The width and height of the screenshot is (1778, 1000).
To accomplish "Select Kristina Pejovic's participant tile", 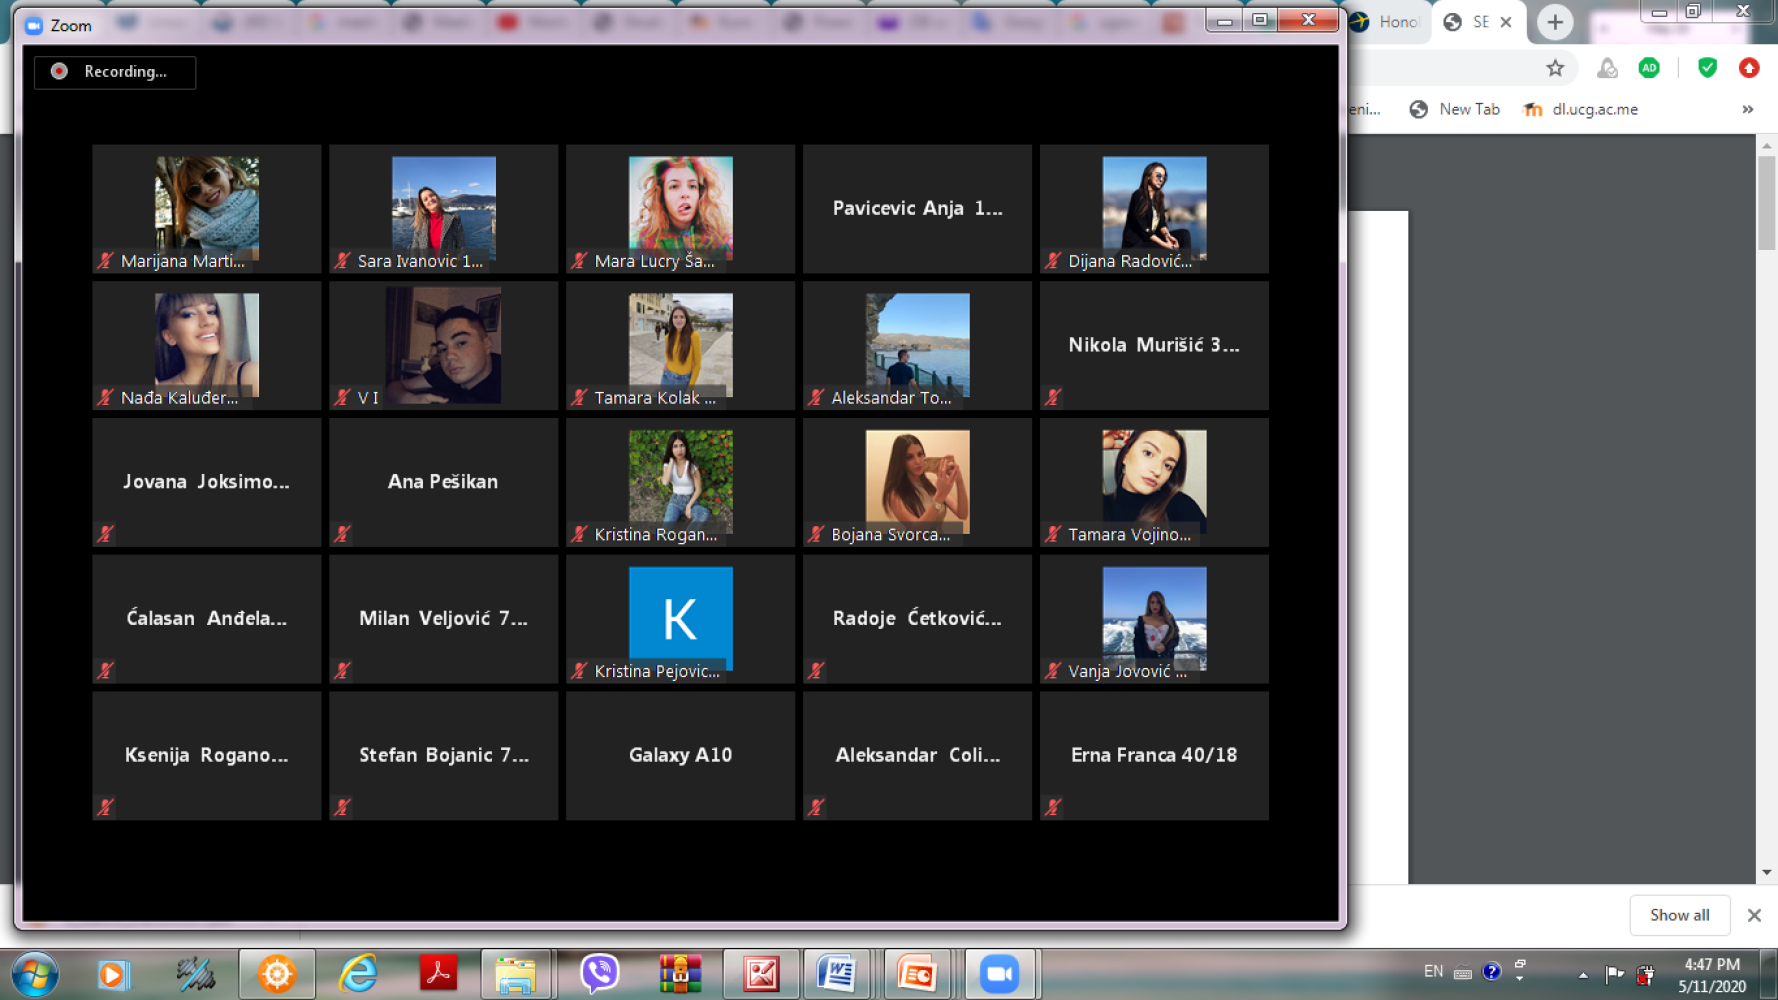I will tap(680, 619).
